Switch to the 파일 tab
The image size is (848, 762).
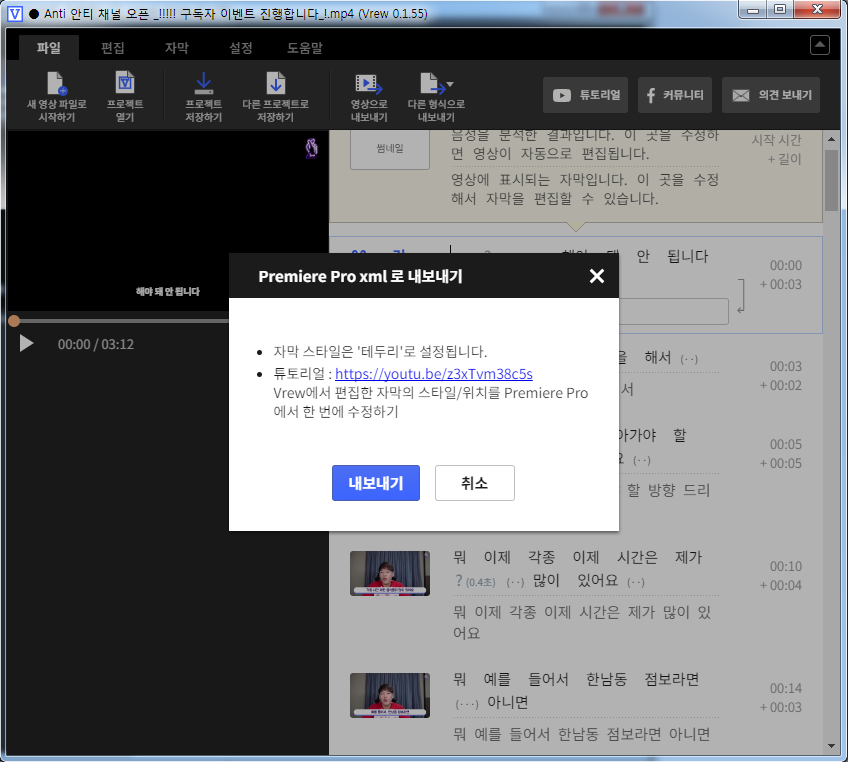[x=49, y=48]
